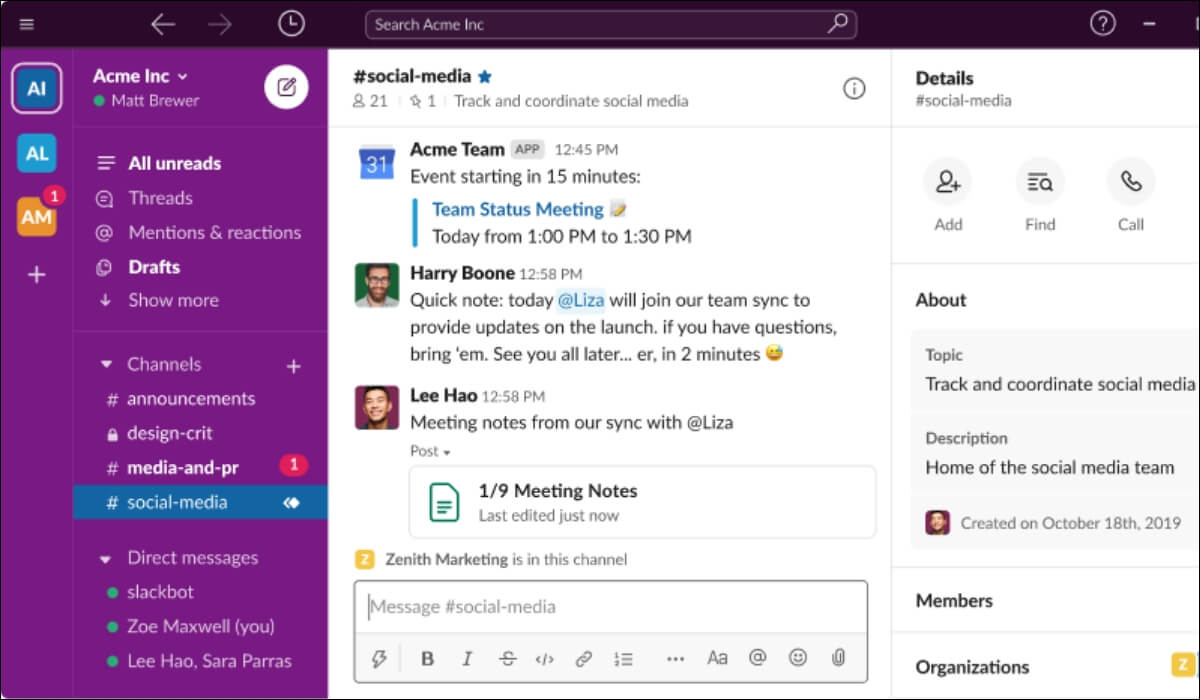Click the Zenith Marketing organization name
Viewport: 1200px width, 700px height.
point(446,559)
